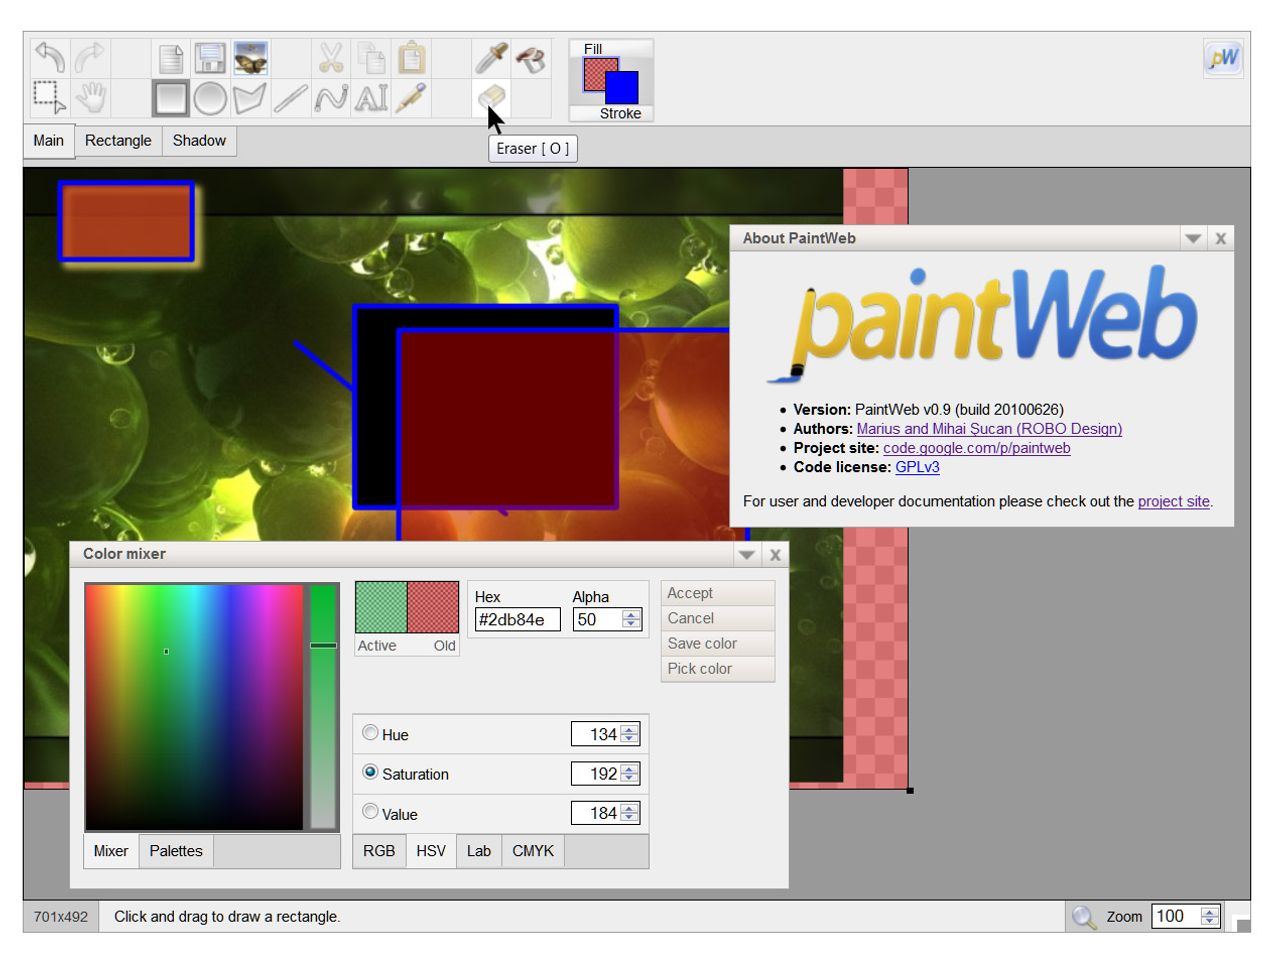Select the Value radio button
Image resolution: width=1280 pixels, height=955 pixels.
(x=369, y=813)
